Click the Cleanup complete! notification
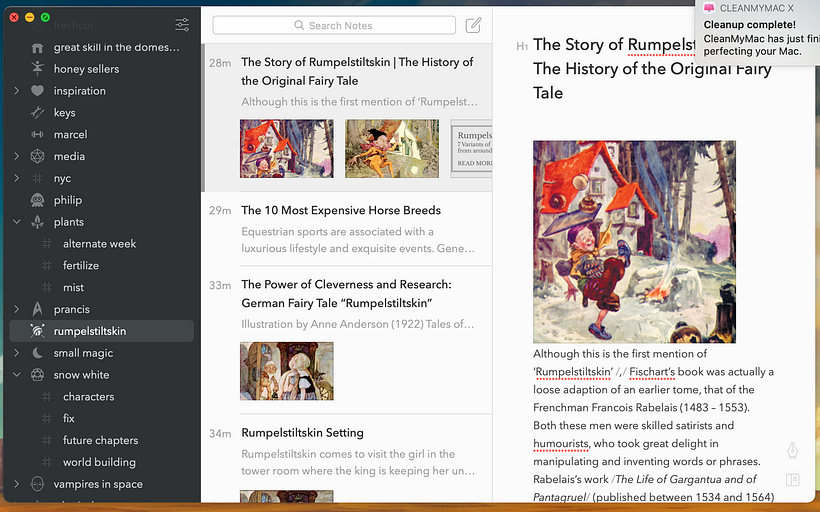 [x=758, y=32]
